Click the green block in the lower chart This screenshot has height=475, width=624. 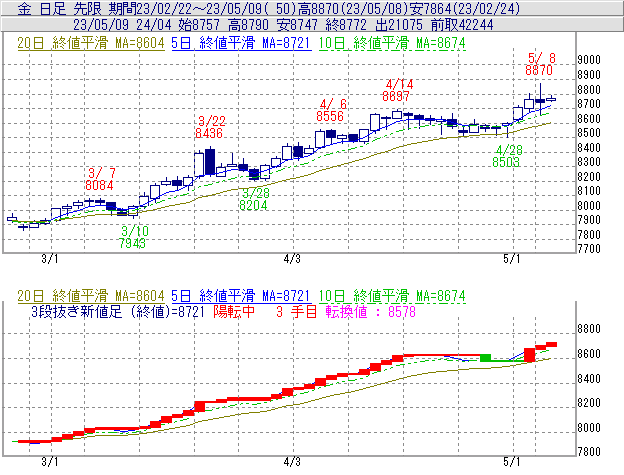click(x=486, y=358)
